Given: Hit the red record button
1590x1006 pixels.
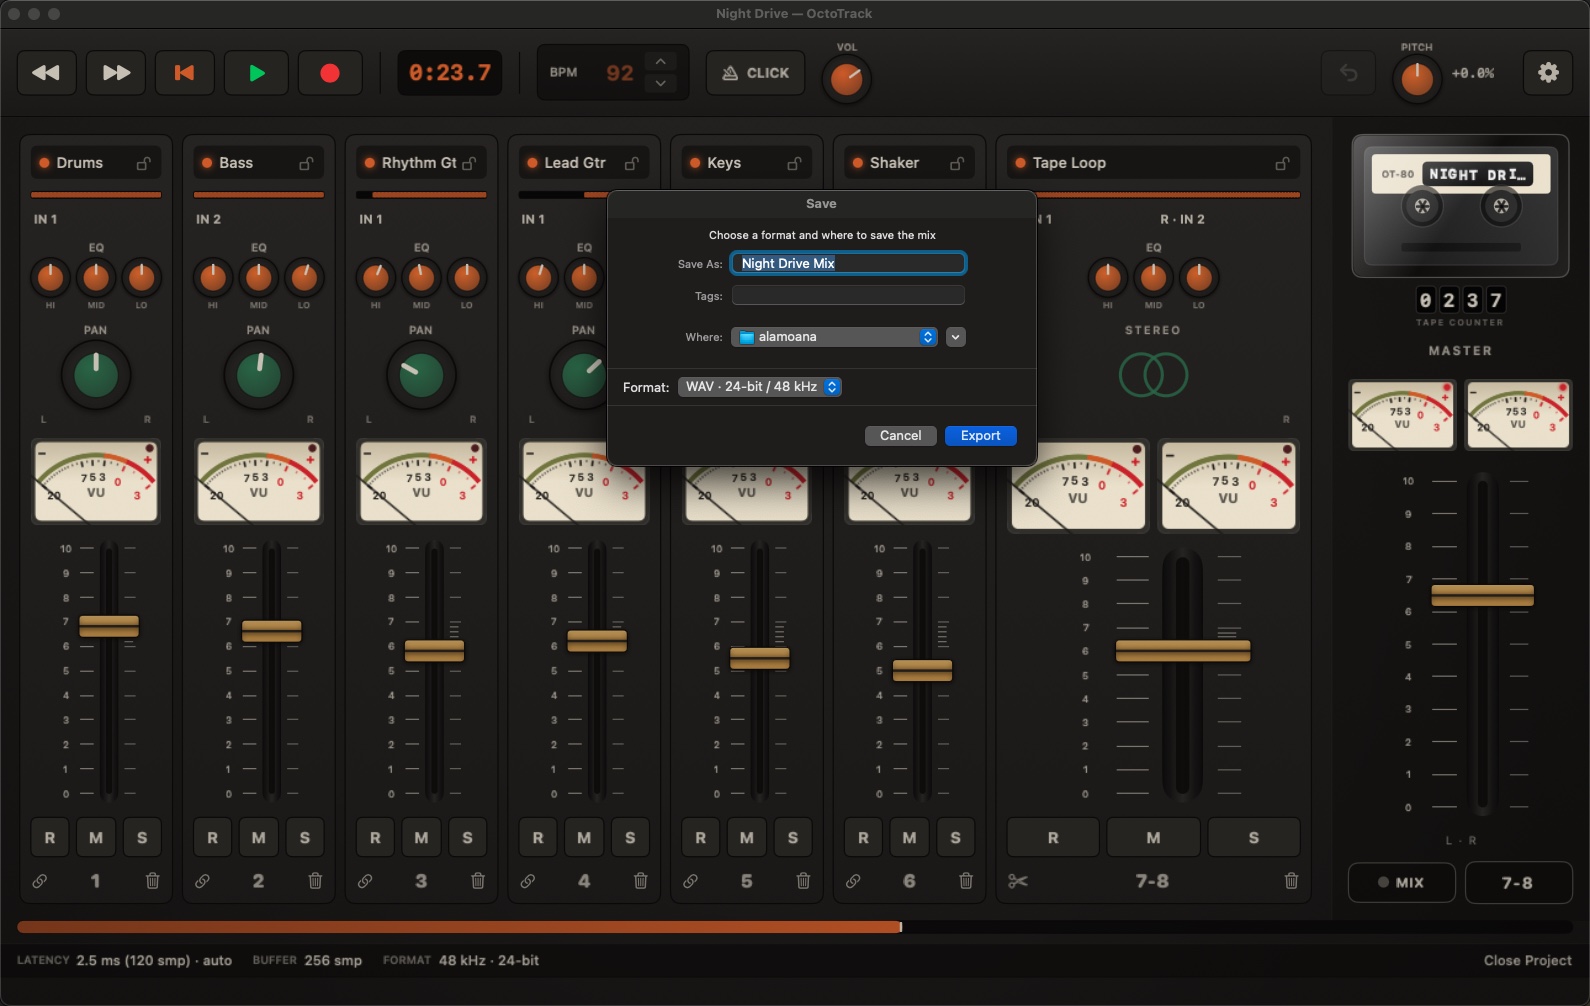Looking at the screenshot, I should click(x=330, y=73).
